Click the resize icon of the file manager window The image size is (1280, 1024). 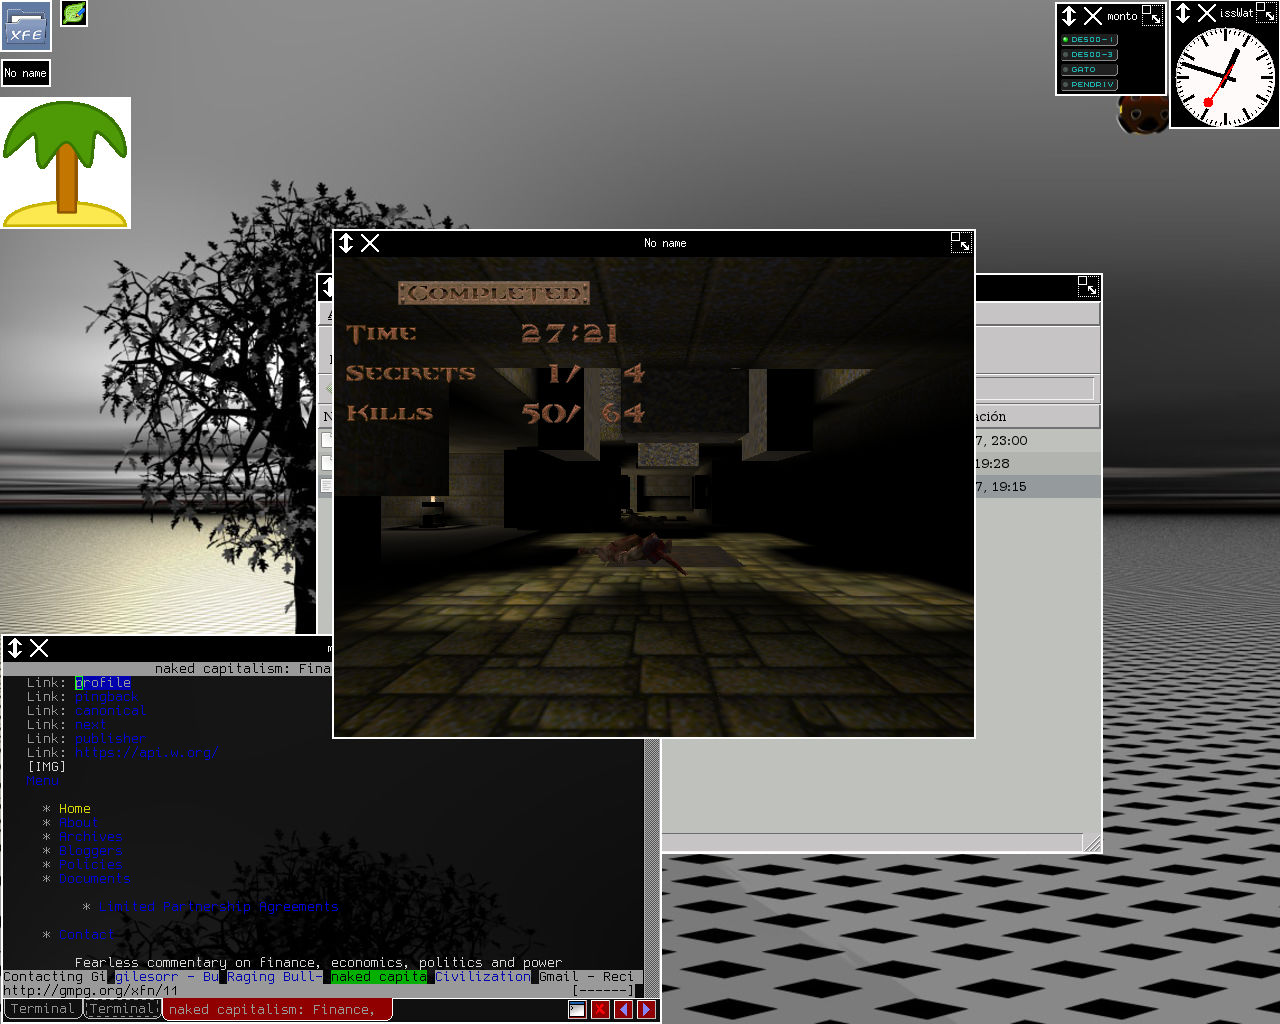(1088, 287)
